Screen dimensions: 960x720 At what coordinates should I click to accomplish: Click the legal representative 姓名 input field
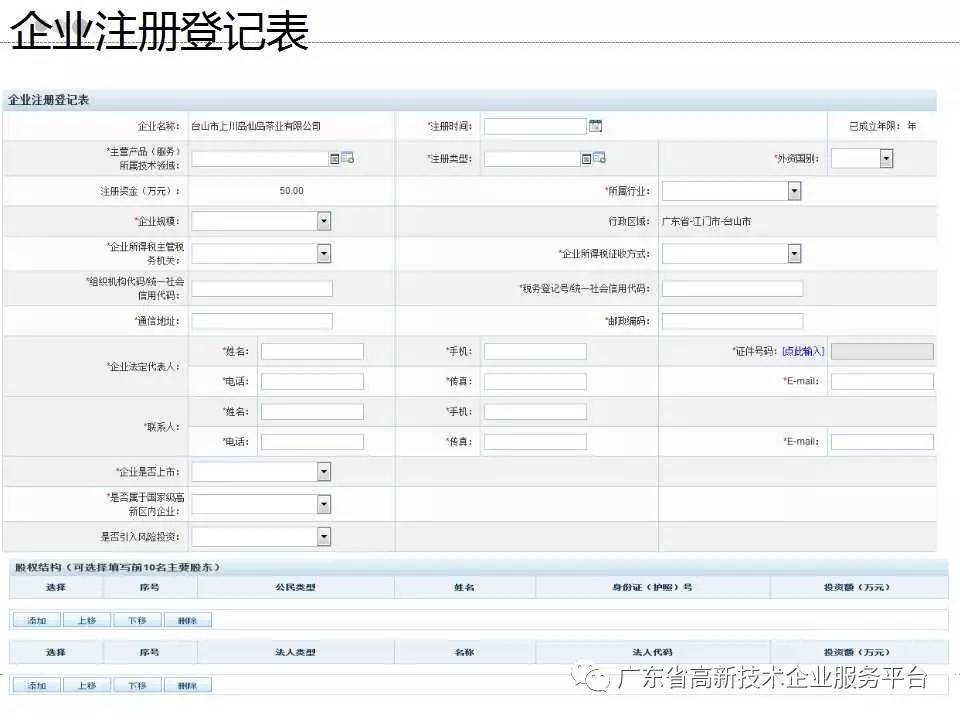(312, 351)
